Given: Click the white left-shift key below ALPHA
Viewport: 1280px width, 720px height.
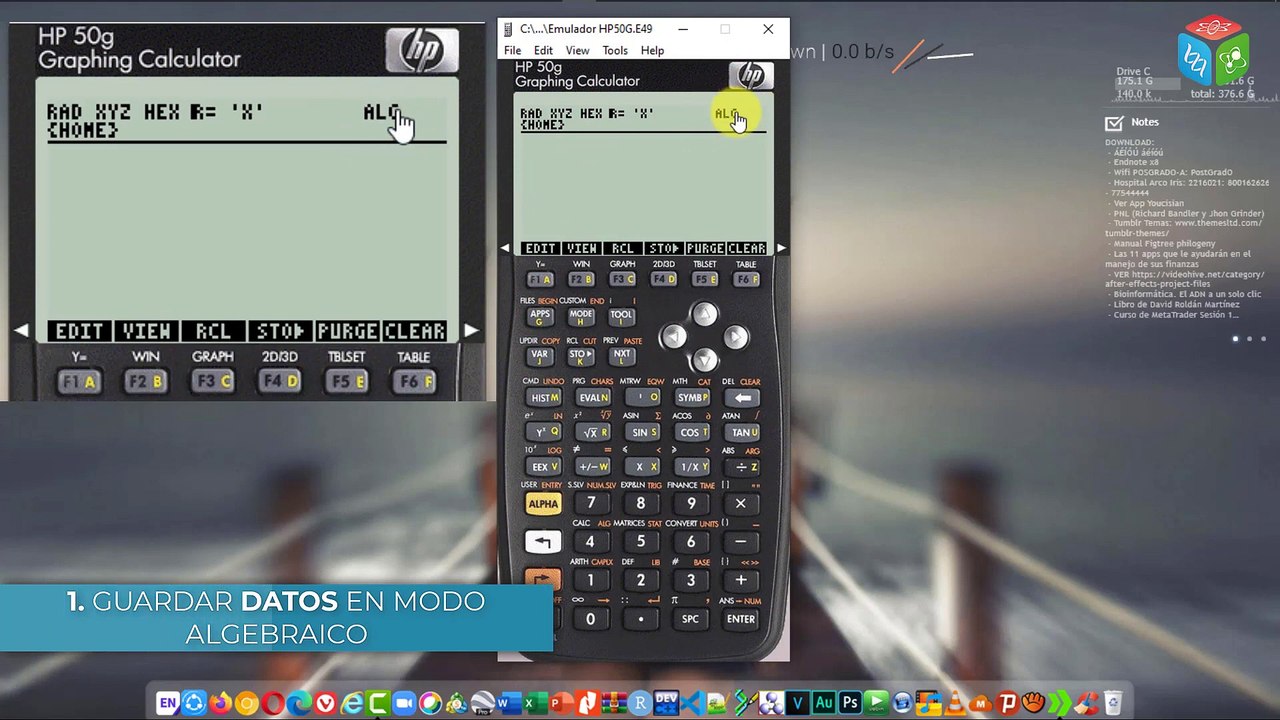Looking at the screenshot, I should pyautogui.click(x=543, y=542).
